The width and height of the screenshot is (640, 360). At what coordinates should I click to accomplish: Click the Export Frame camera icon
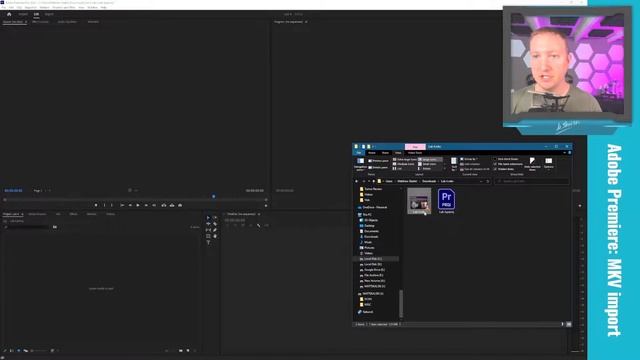point(180,205)
